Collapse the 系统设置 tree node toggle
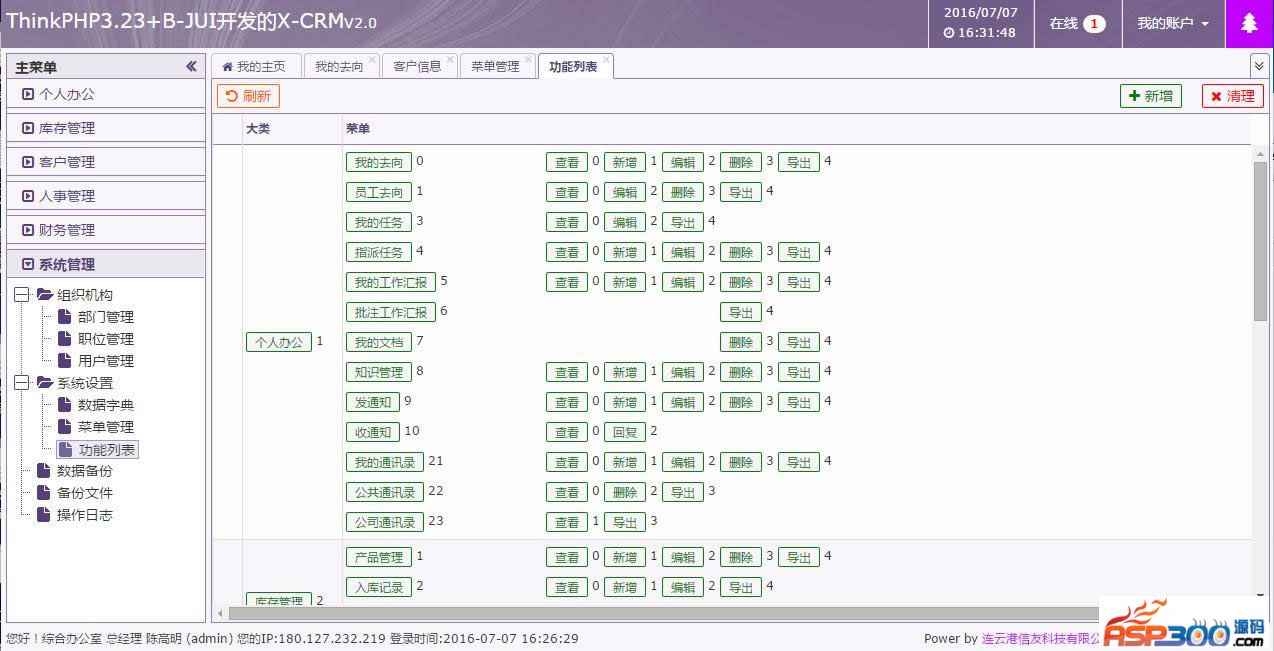Viewport: 1274px width, 651px height. [22, 383]
